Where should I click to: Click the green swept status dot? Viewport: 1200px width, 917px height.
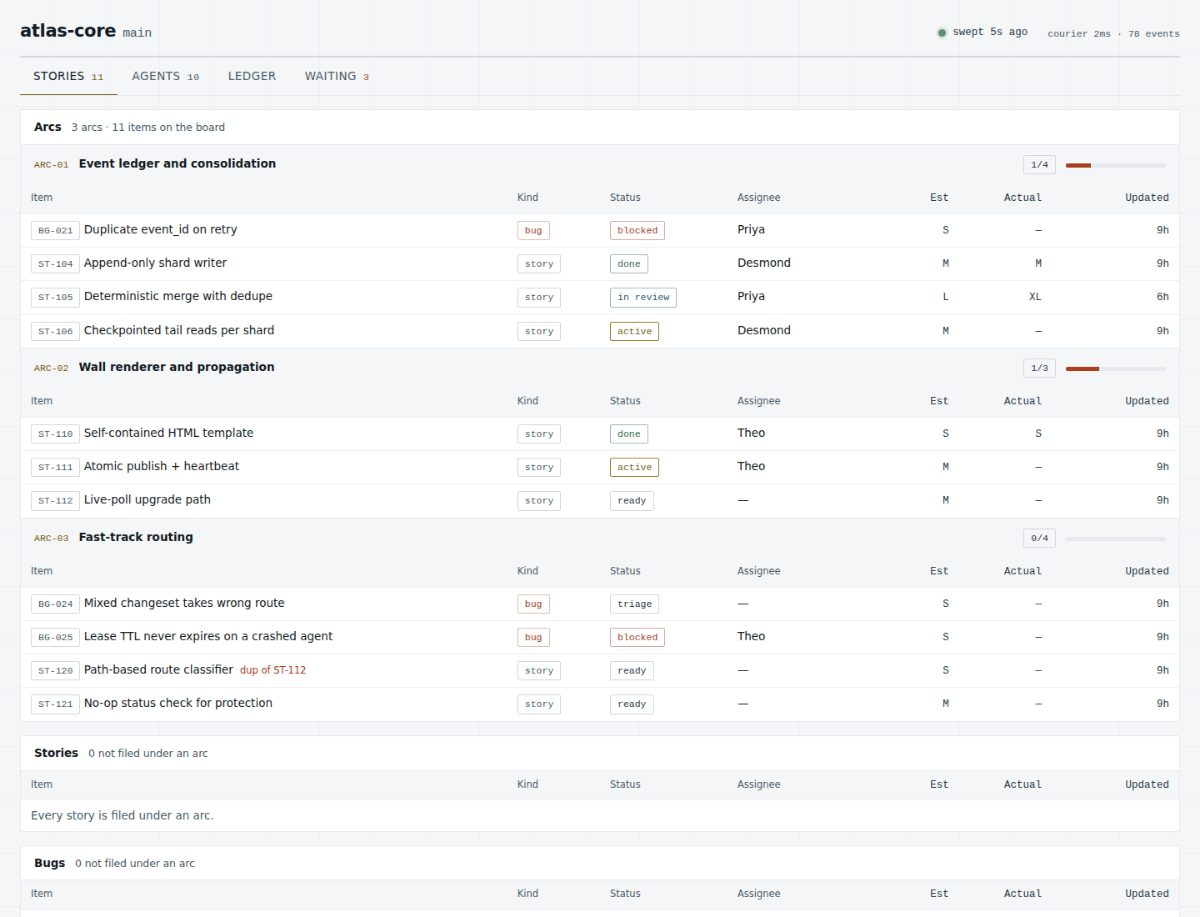[942, 33]
